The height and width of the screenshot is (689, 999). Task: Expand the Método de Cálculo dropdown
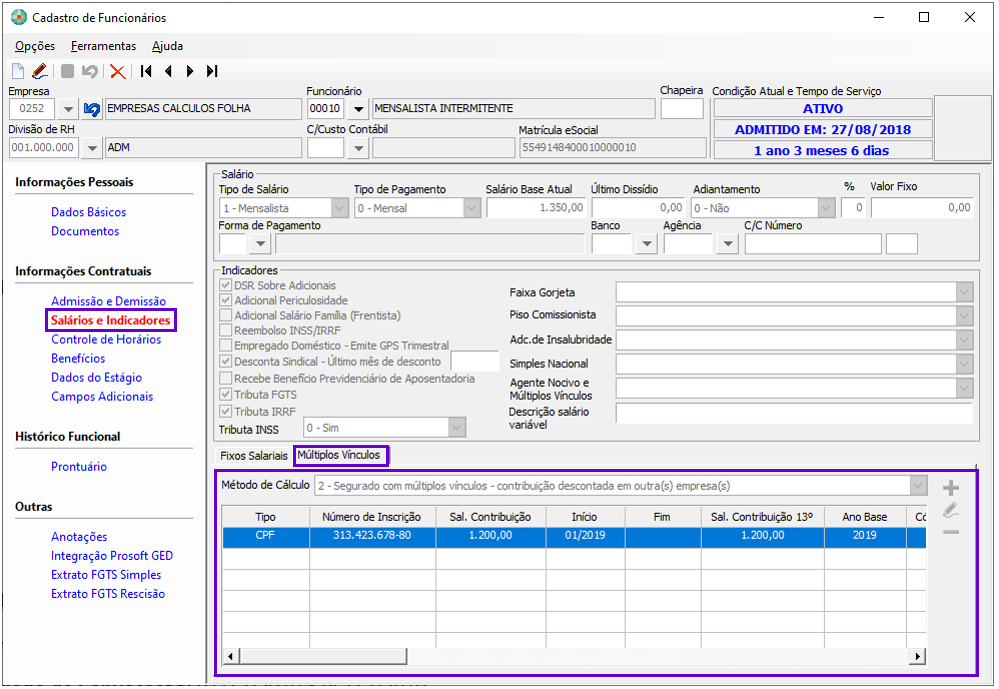coord(918,486)
